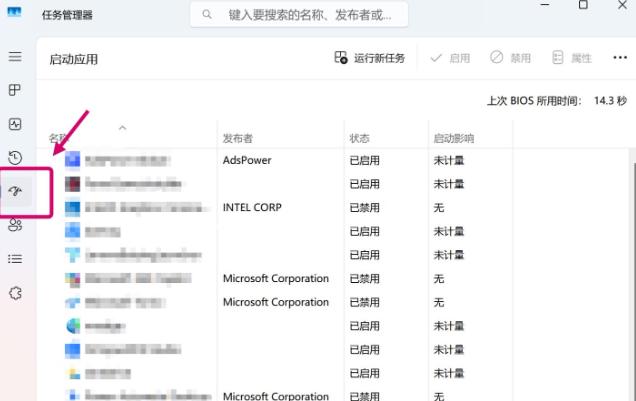This screenshot has height=401, width=636.
Task: Open the App history page icon
Action: click(15, 157)
